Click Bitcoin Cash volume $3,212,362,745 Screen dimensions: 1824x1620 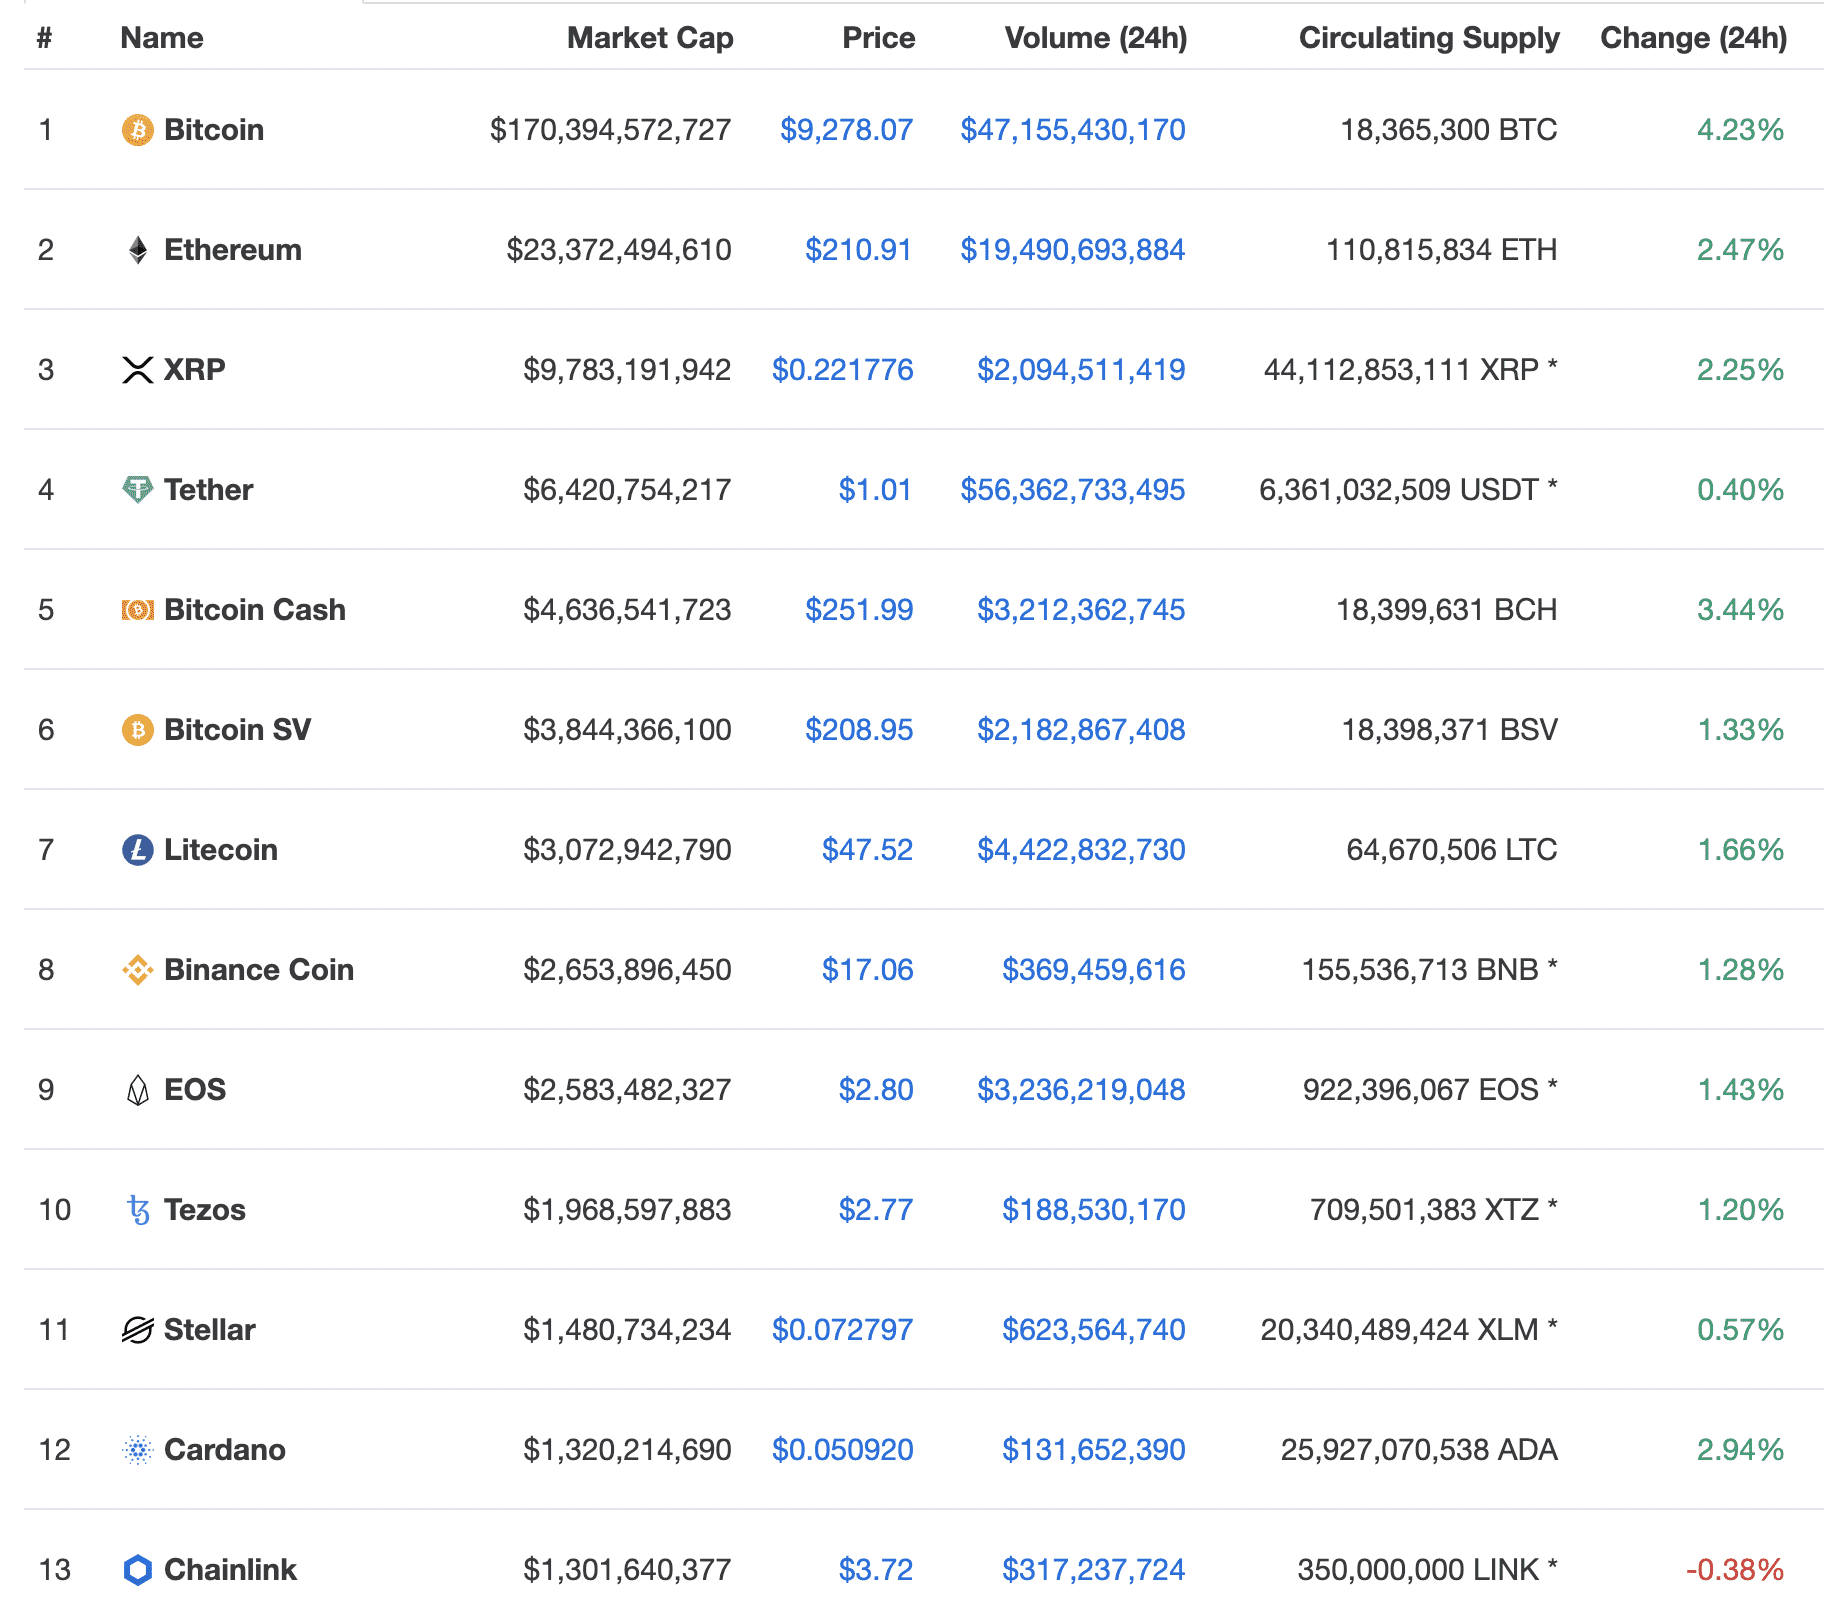point(1081,610)
